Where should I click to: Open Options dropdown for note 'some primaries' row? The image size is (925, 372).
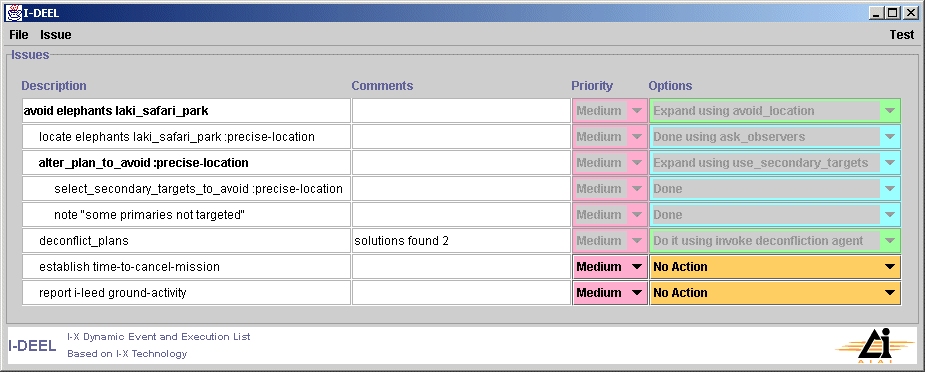tap(775, 215)
